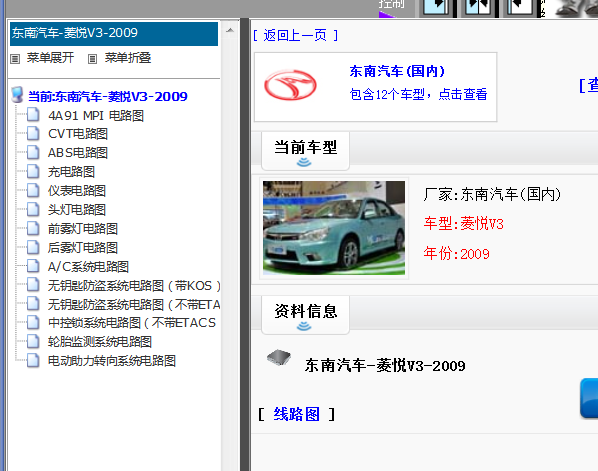Open 无钥匙防盗系统电路图 (带KOS) entry
The width and height of the screenshot is (598, 471).
tap(133, 285)
